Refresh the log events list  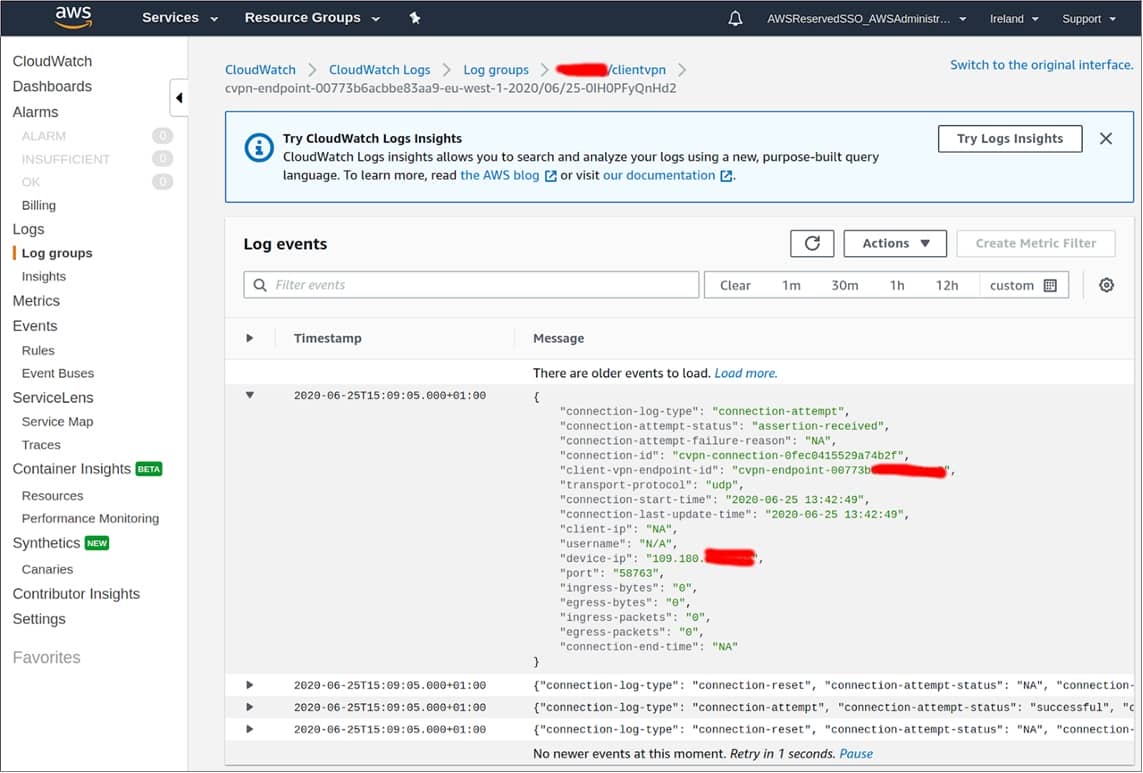(x=812, y=244)
